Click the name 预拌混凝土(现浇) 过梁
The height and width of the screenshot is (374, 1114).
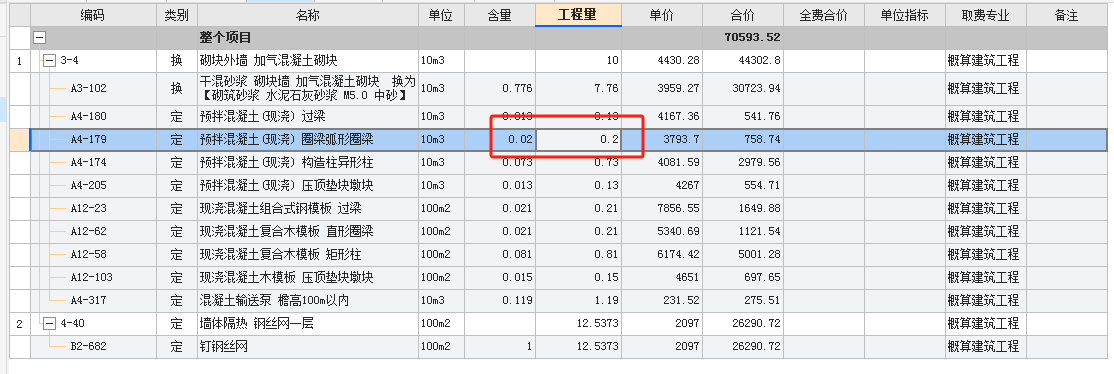pyautogui.click(x=263, y=117)
